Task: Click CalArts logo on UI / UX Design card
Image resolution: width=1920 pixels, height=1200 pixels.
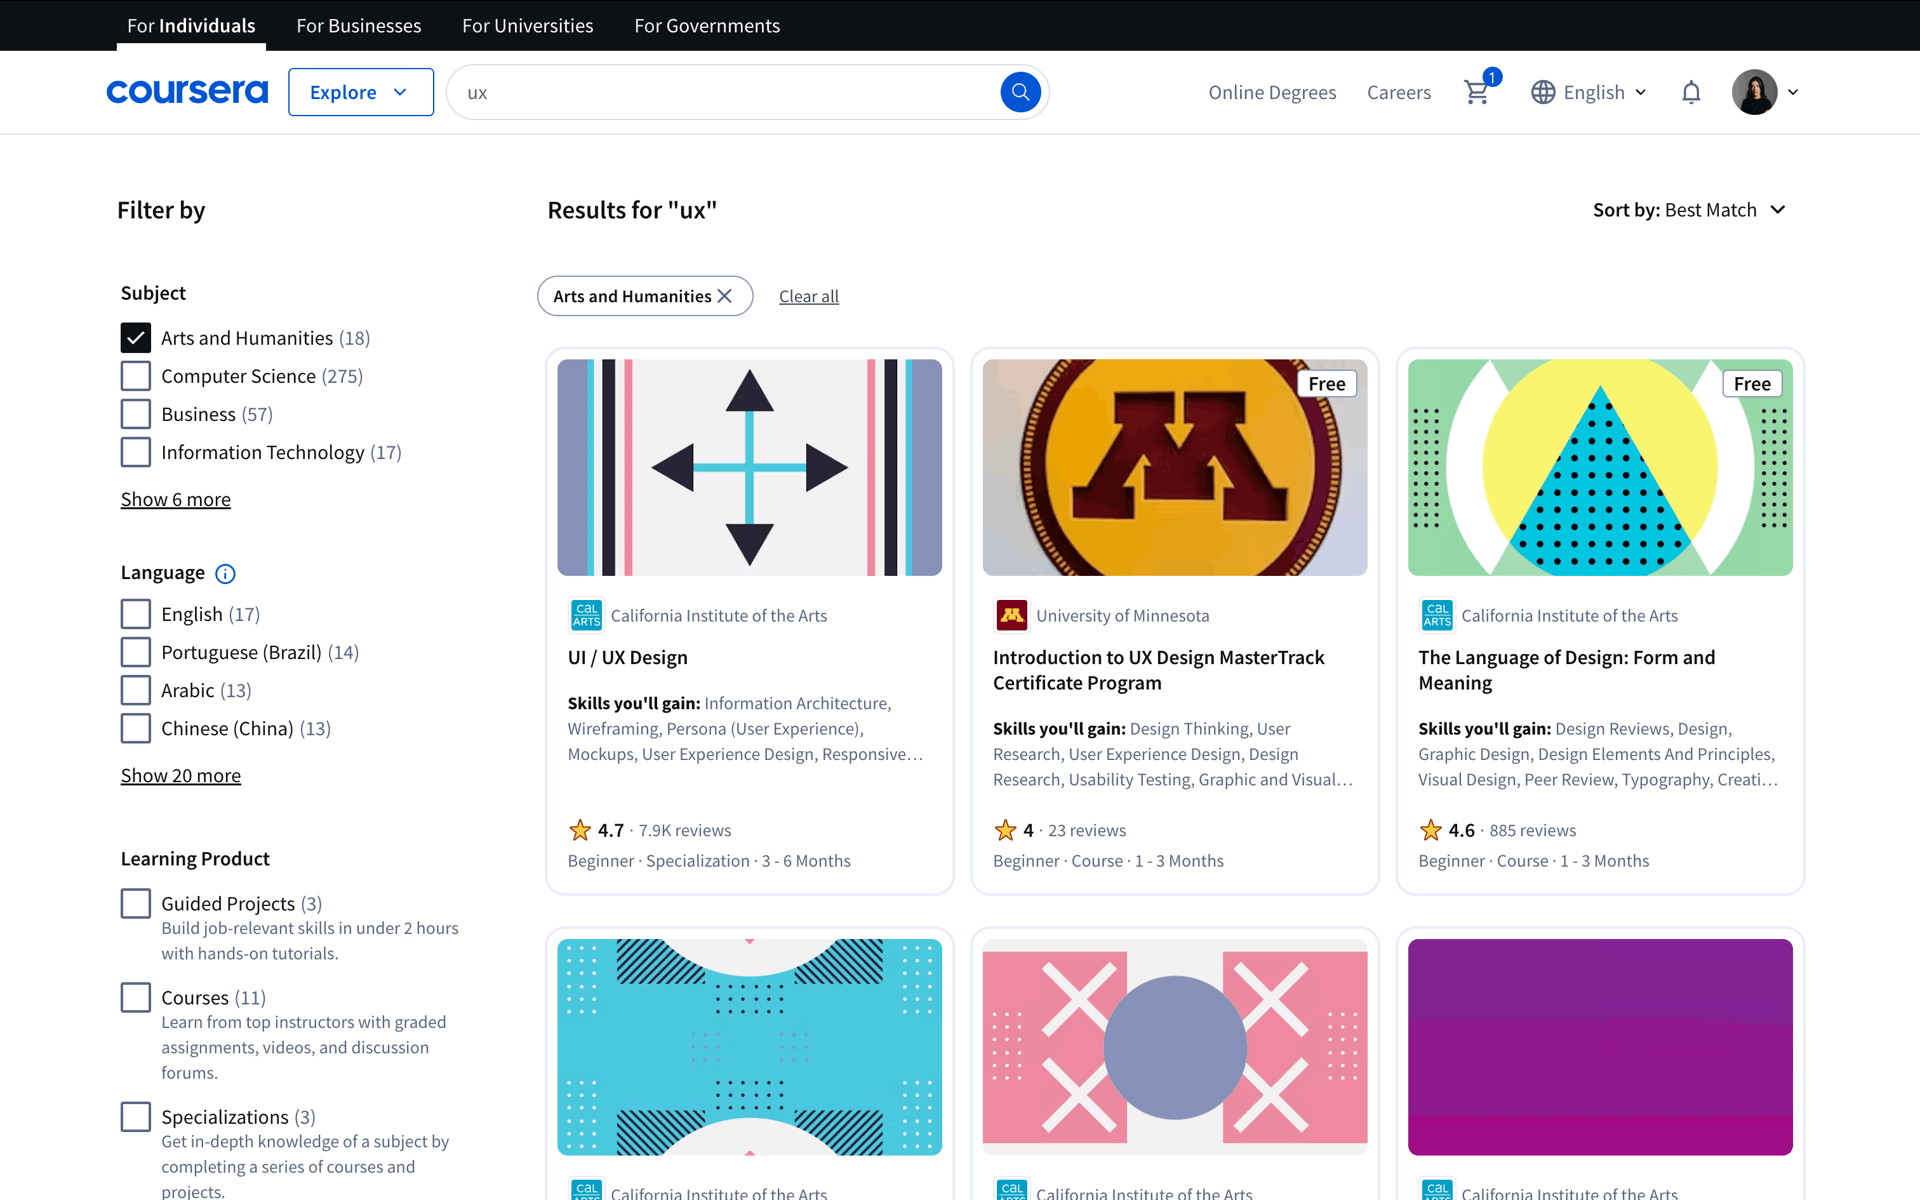Action: click(586, 615)
